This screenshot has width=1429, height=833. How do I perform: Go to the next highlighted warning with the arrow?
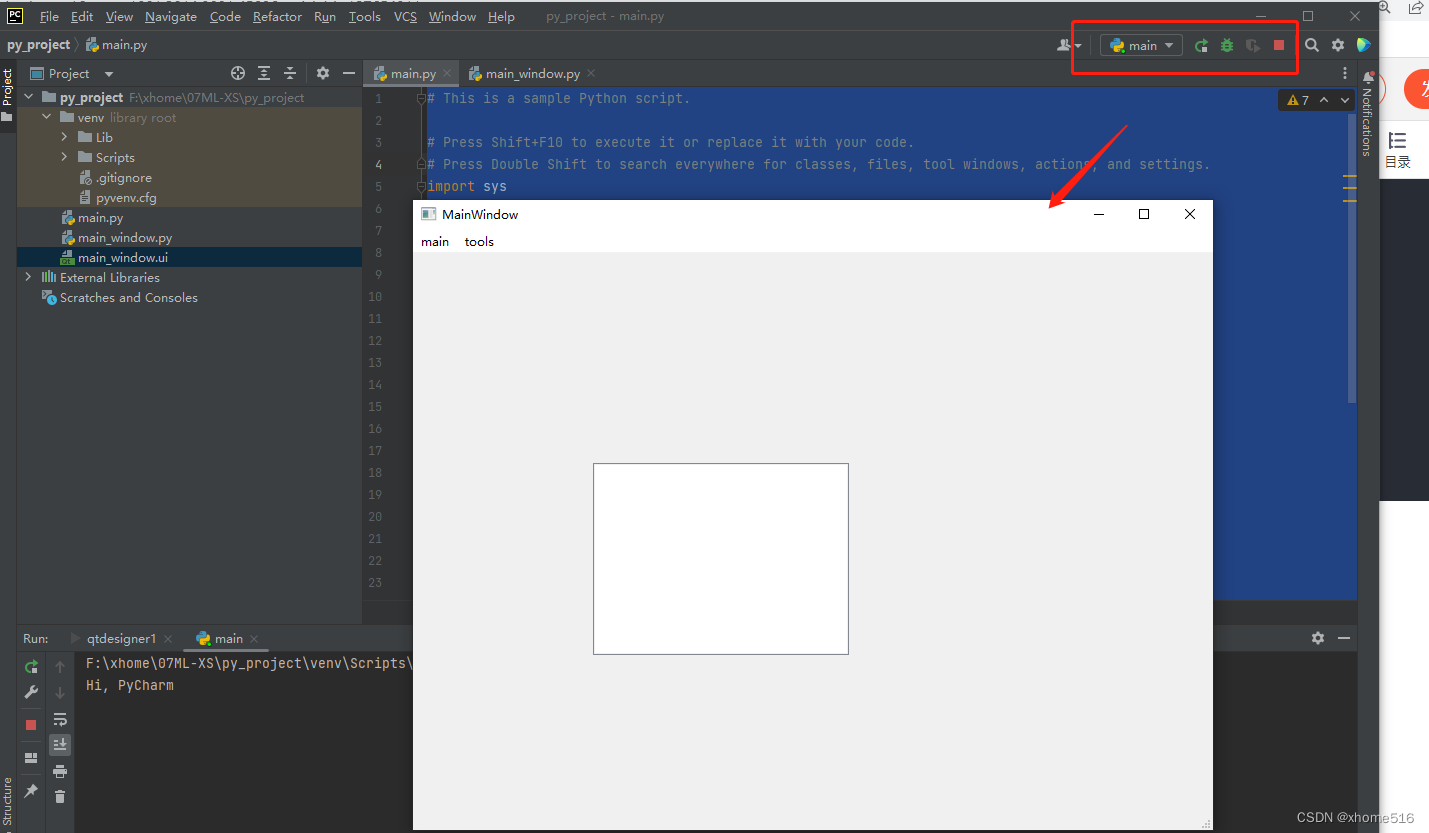pyautogui.click(x=1345, y=100)
